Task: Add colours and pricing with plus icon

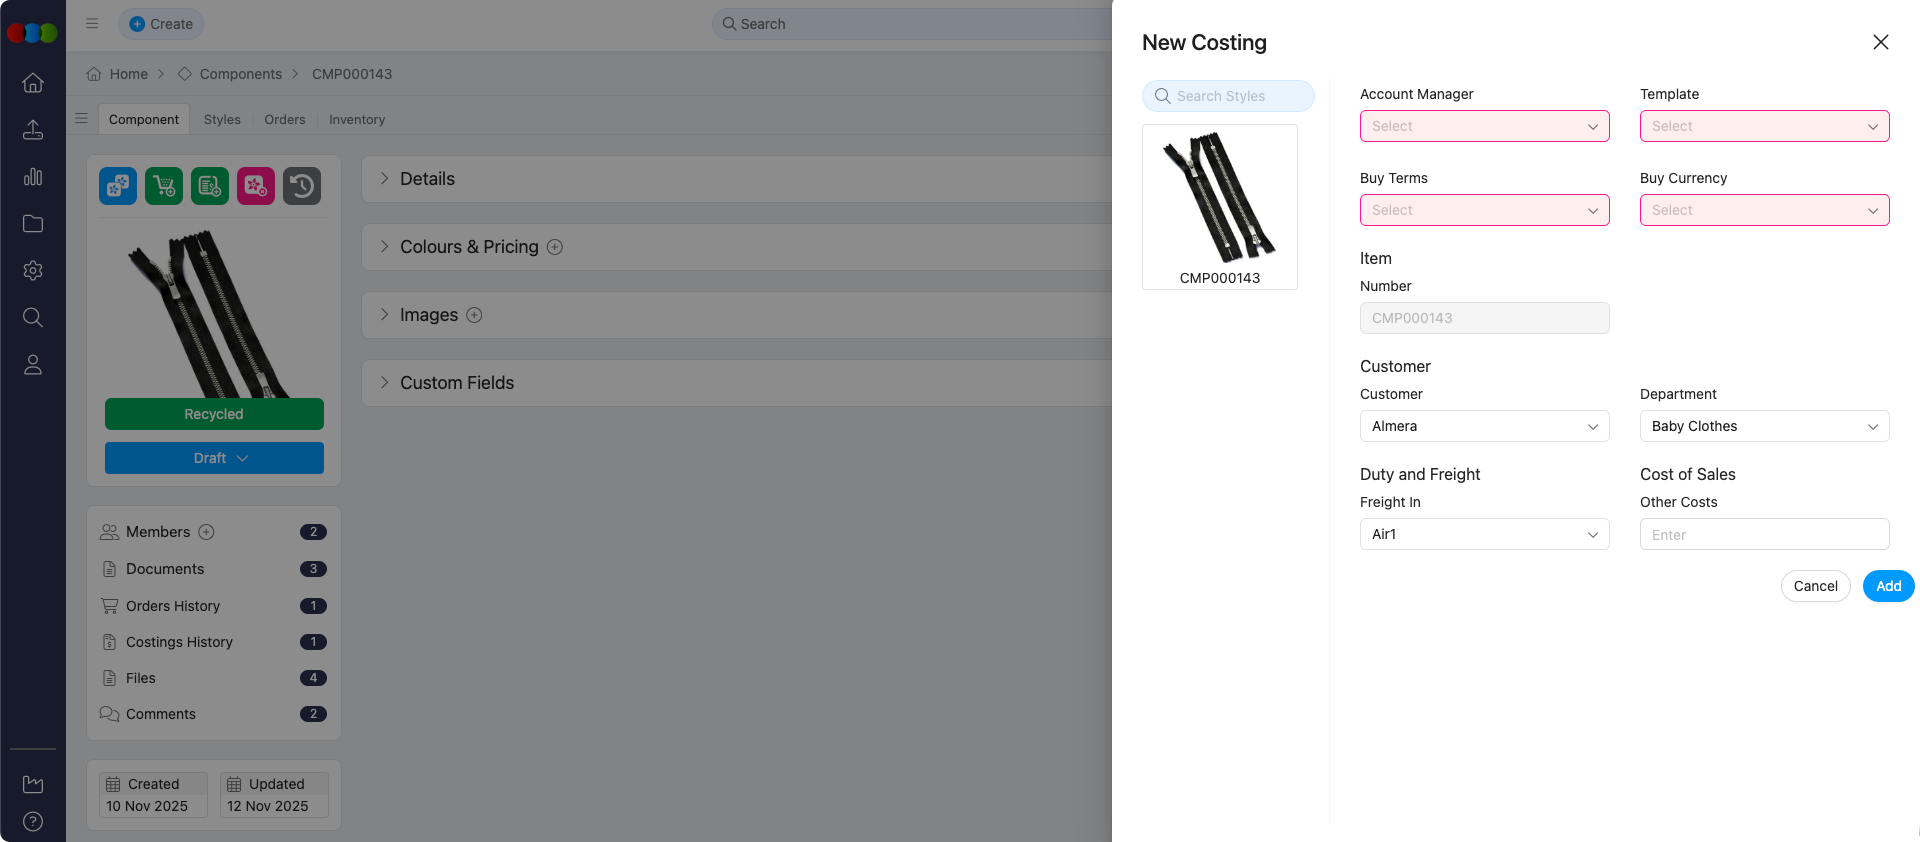Action: [x=555, y=247]
